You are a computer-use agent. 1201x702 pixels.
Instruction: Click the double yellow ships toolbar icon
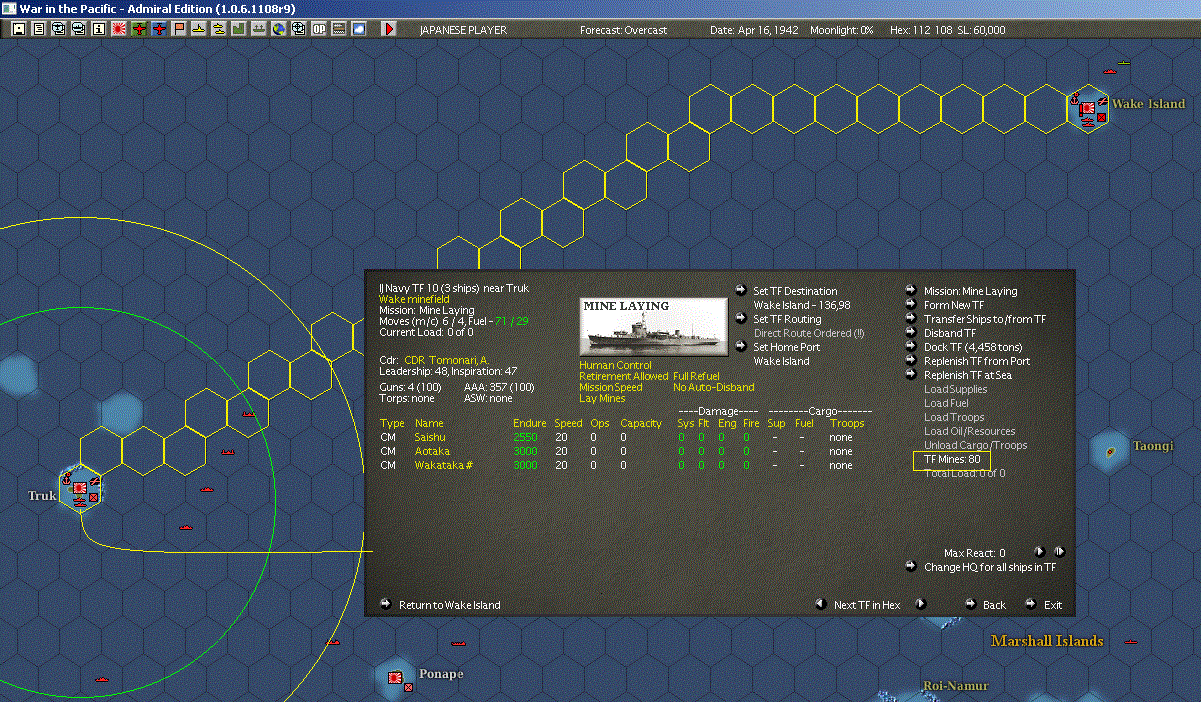point(218,29)
